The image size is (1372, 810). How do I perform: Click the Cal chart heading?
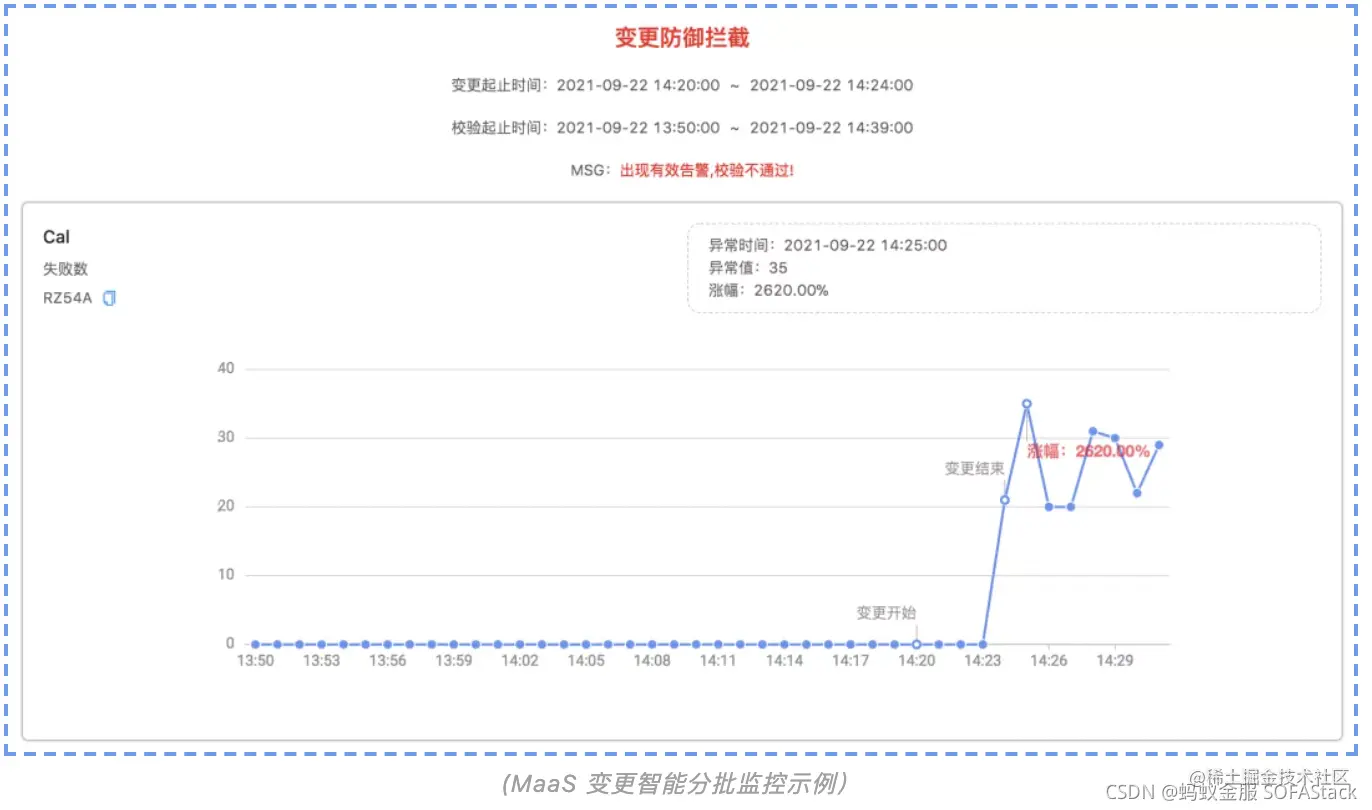pos(56,237)
